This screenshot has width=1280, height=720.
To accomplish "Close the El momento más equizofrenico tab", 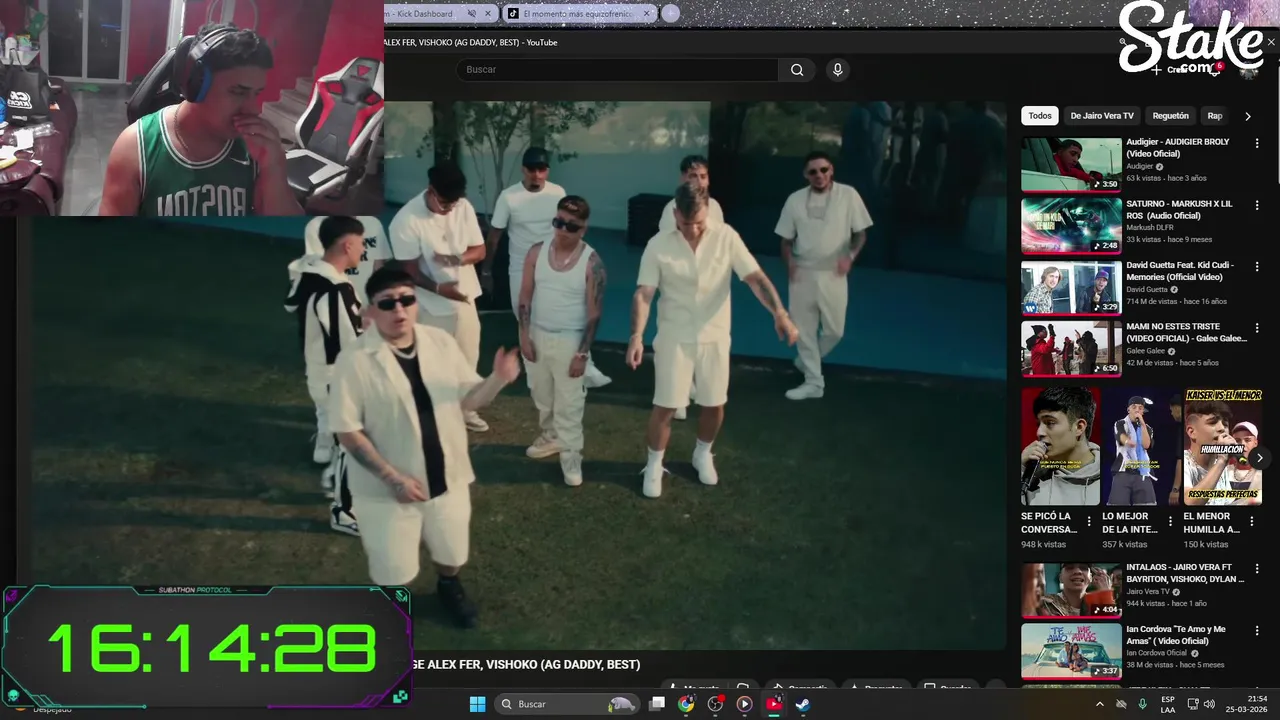I will 647,14.
